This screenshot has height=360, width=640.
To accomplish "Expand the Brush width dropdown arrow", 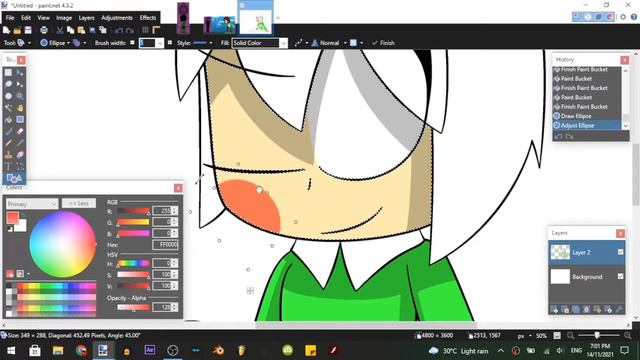I will 160,43.
